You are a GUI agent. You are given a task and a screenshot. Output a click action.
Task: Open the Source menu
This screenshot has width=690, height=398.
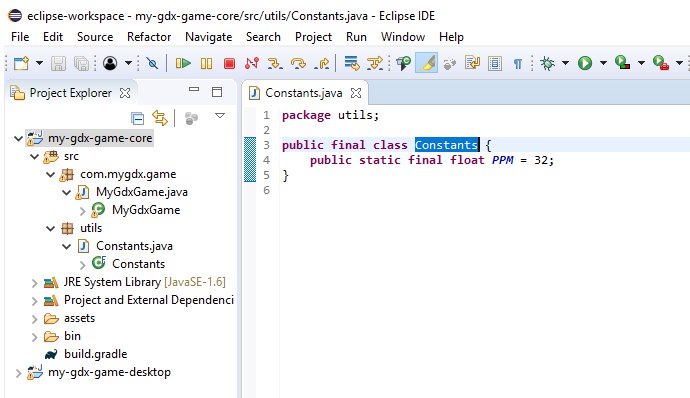(x=95, y=37)
